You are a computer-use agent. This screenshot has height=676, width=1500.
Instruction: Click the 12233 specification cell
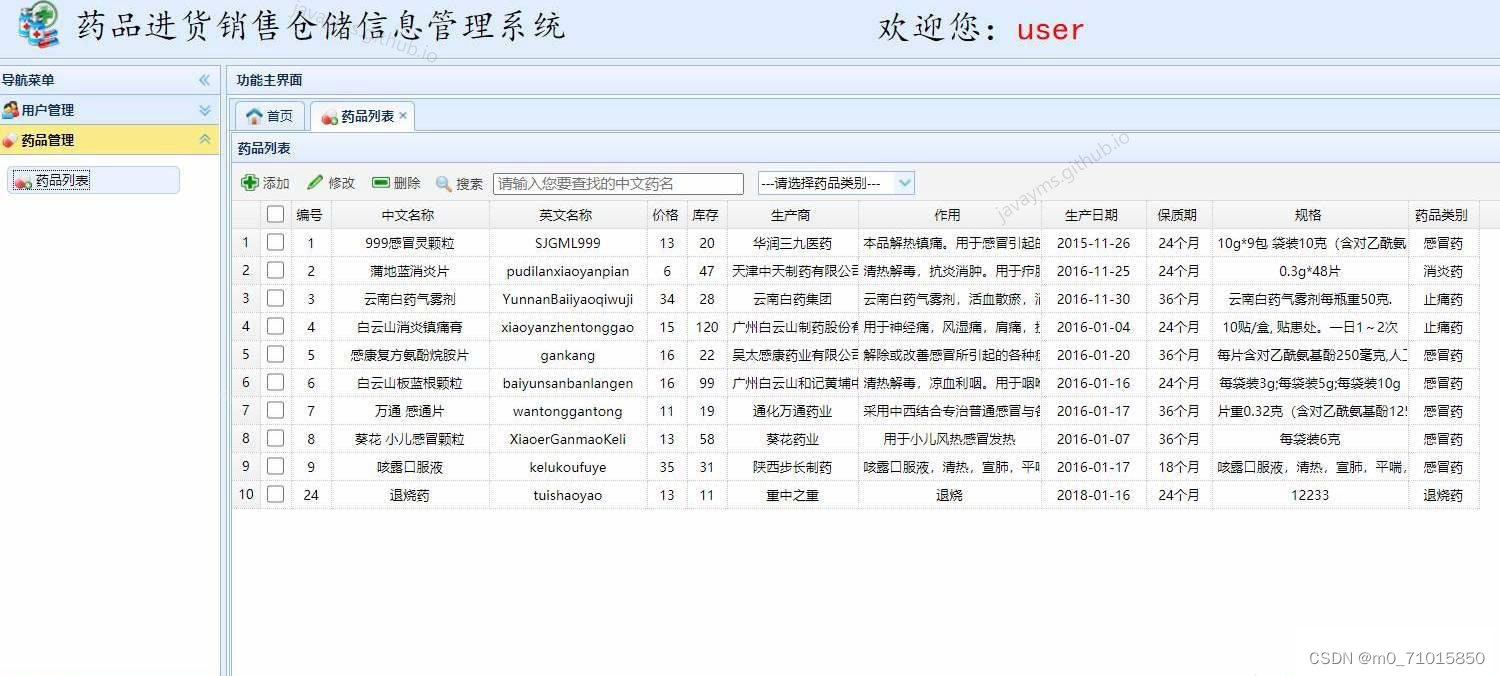[1309, 495]
